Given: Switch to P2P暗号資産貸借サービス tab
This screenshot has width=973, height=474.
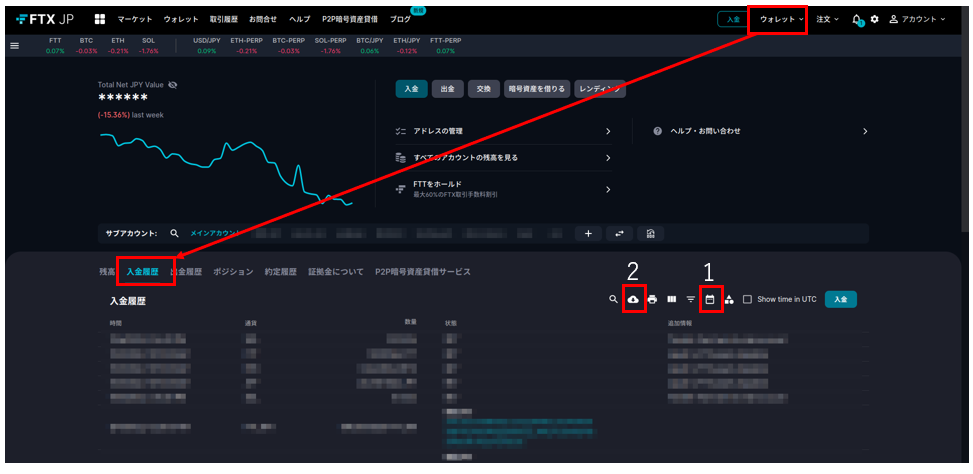Looking at the screenshot, I should (423, 272).
